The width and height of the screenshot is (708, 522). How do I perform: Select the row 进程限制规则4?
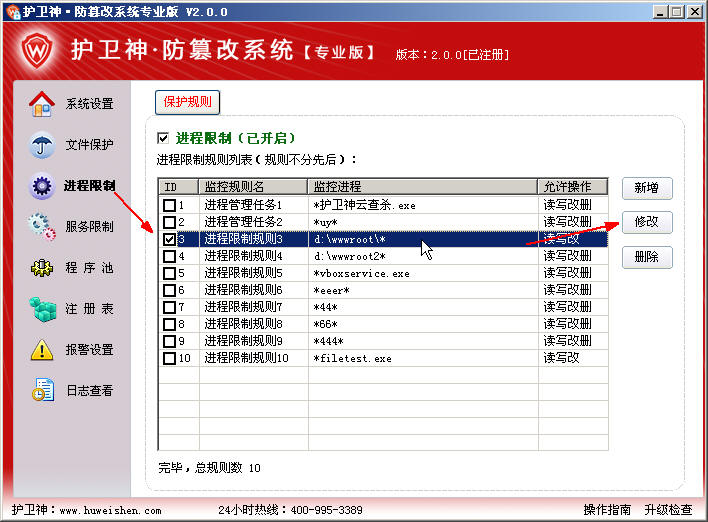click(x=383, y=256)
